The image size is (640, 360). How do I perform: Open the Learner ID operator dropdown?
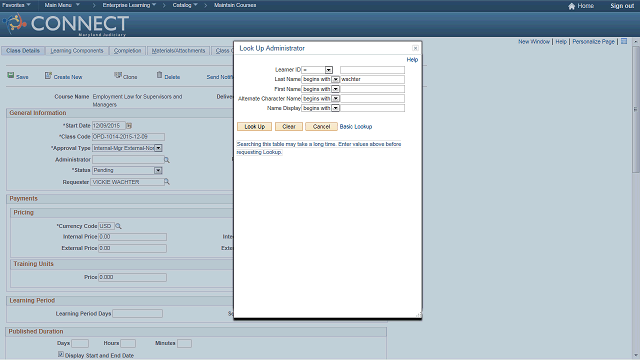pyautogui.click(x=329, y=70)
